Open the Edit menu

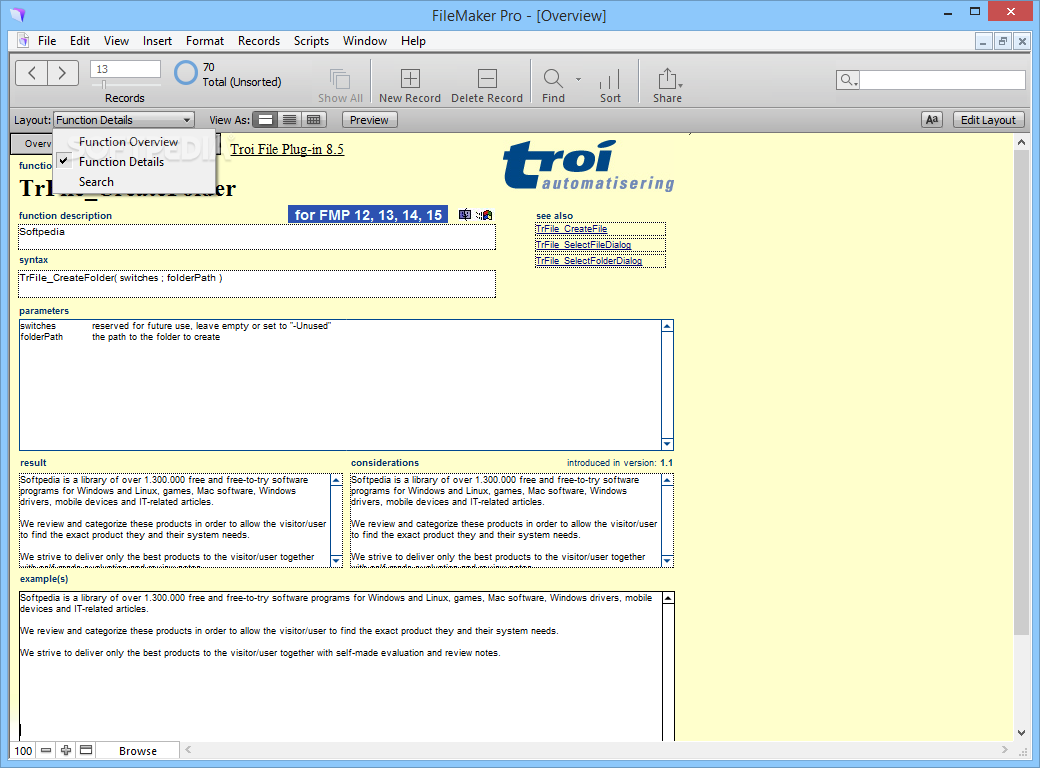click(x=80, y=41)
